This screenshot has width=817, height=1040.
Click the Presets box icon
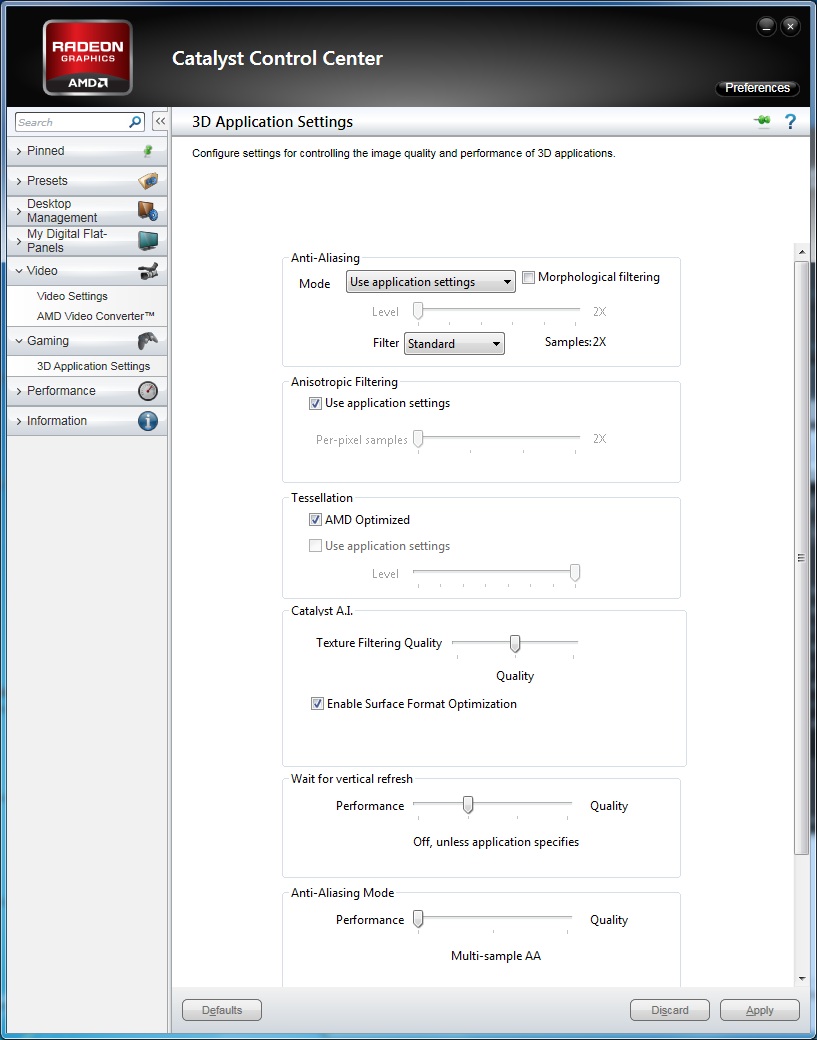148,180
